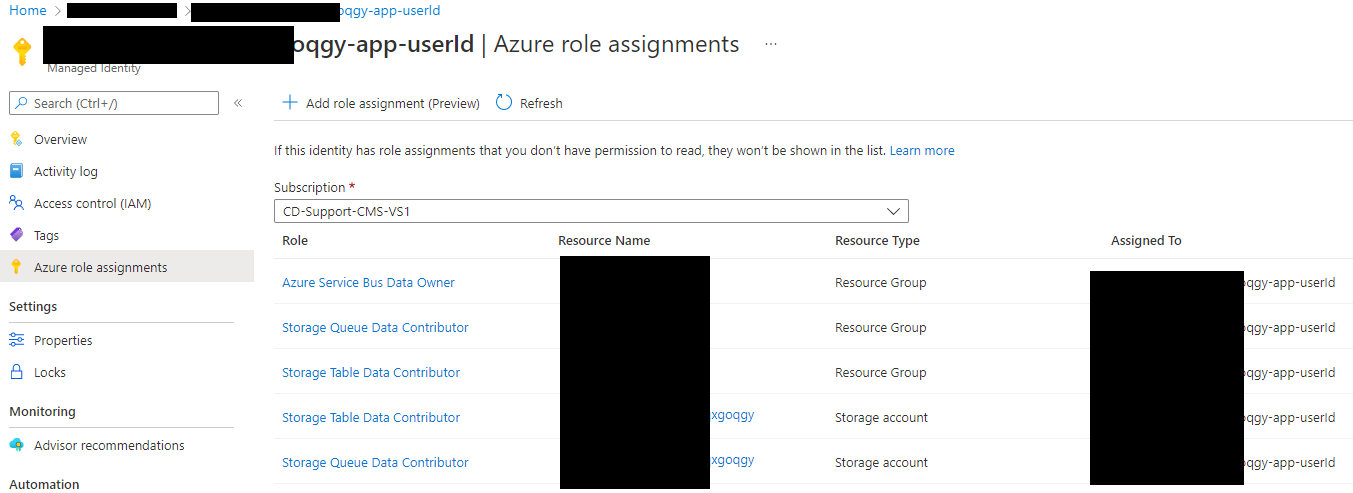
Task: Click Resource Group type in Service Bus row
Action: 881,283
